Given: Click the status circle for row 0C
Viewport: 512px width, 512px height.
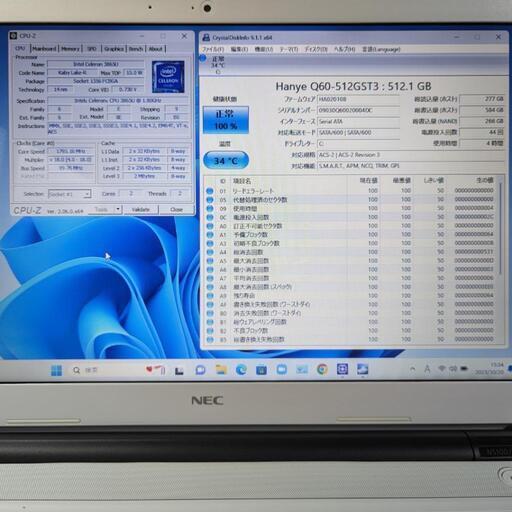Looking at the screenshot, I should coord(210,217).
